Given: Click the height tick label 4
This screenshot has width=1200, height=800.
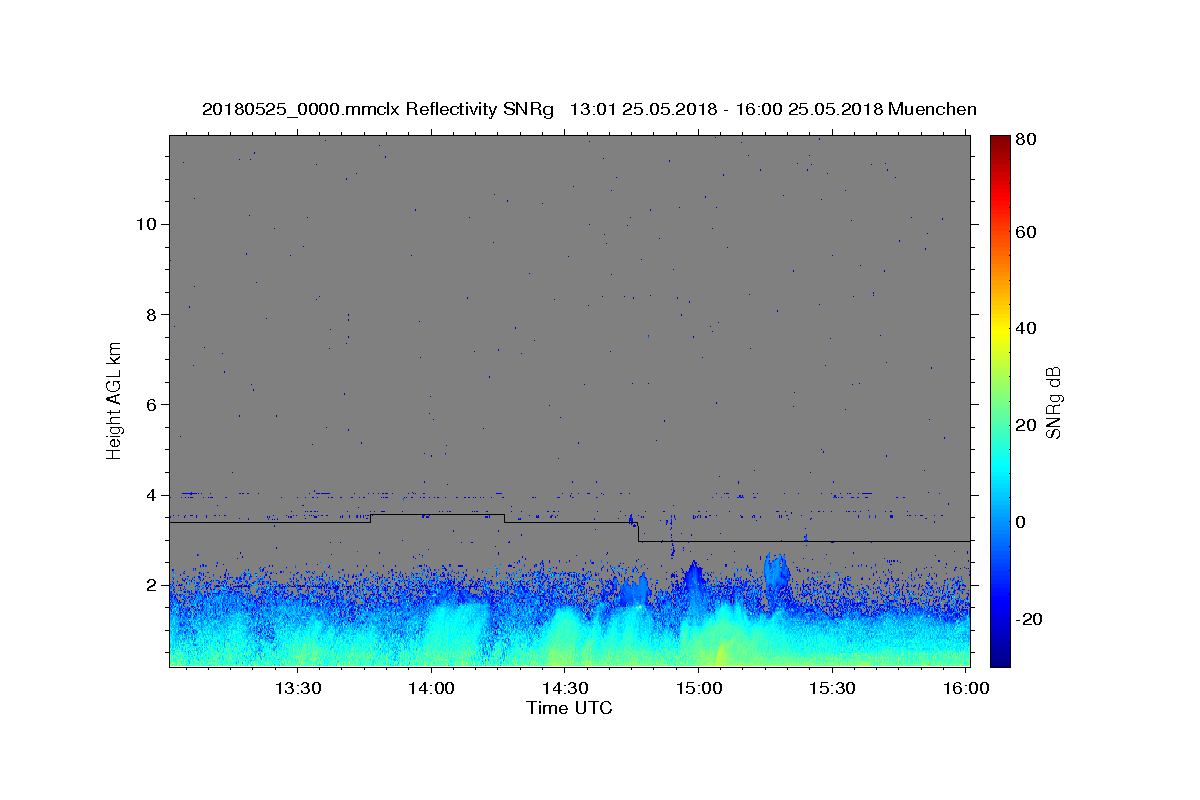Looking at the screenshot, I should (152, 495).
